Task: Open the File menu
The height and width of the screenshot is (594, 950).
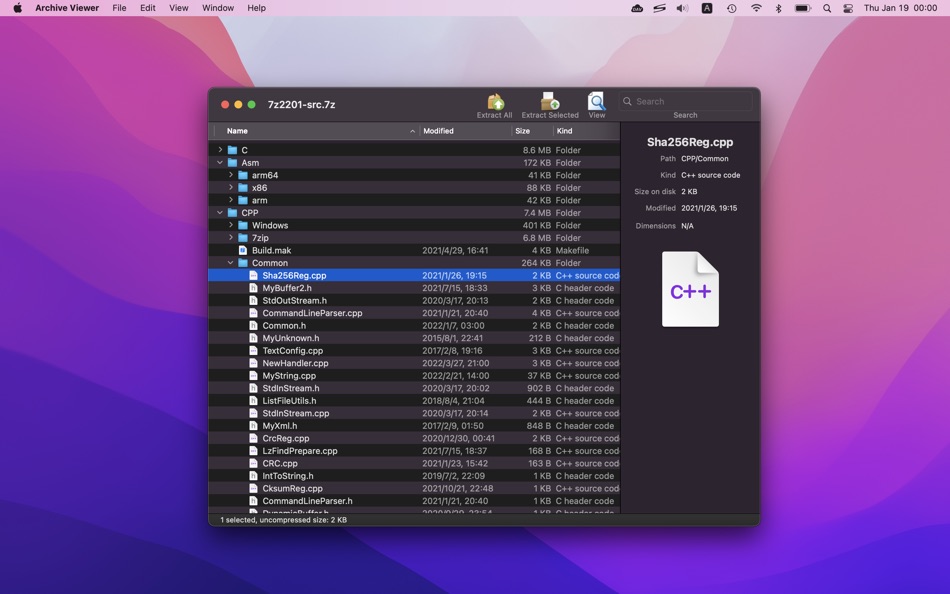Action: pos(119,8)
